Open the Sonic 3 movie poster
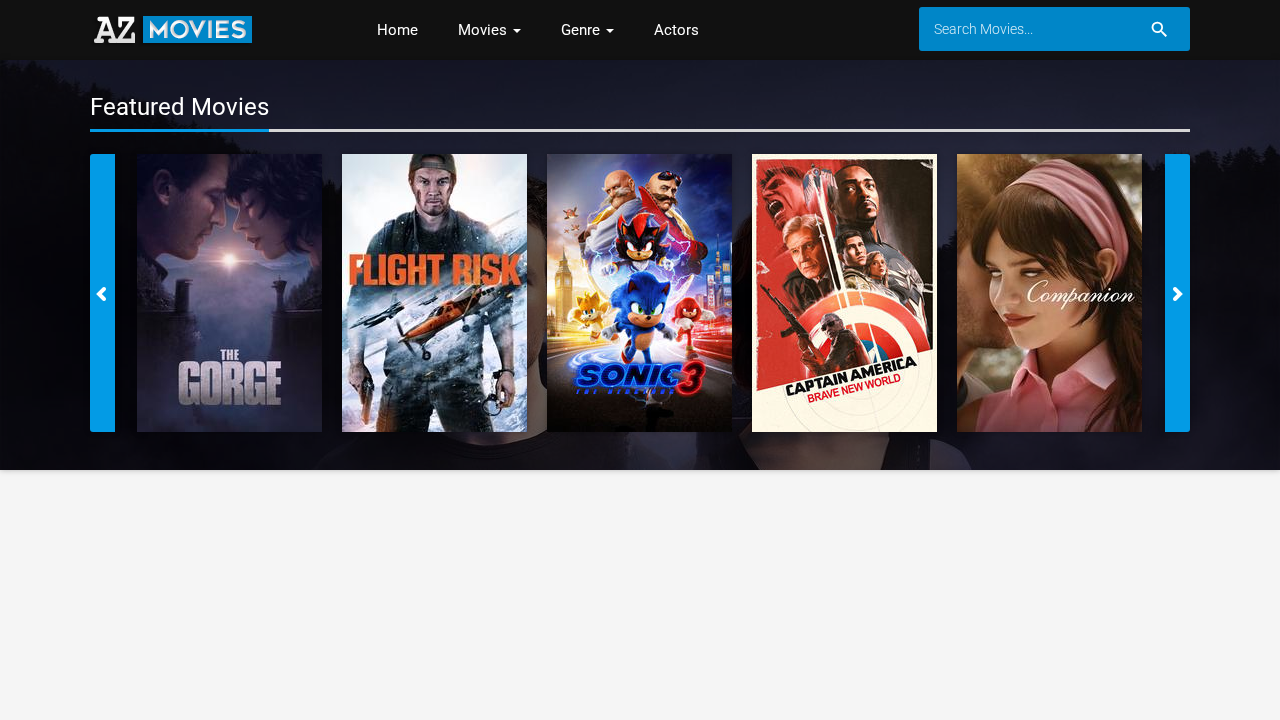 coord(639,293)
